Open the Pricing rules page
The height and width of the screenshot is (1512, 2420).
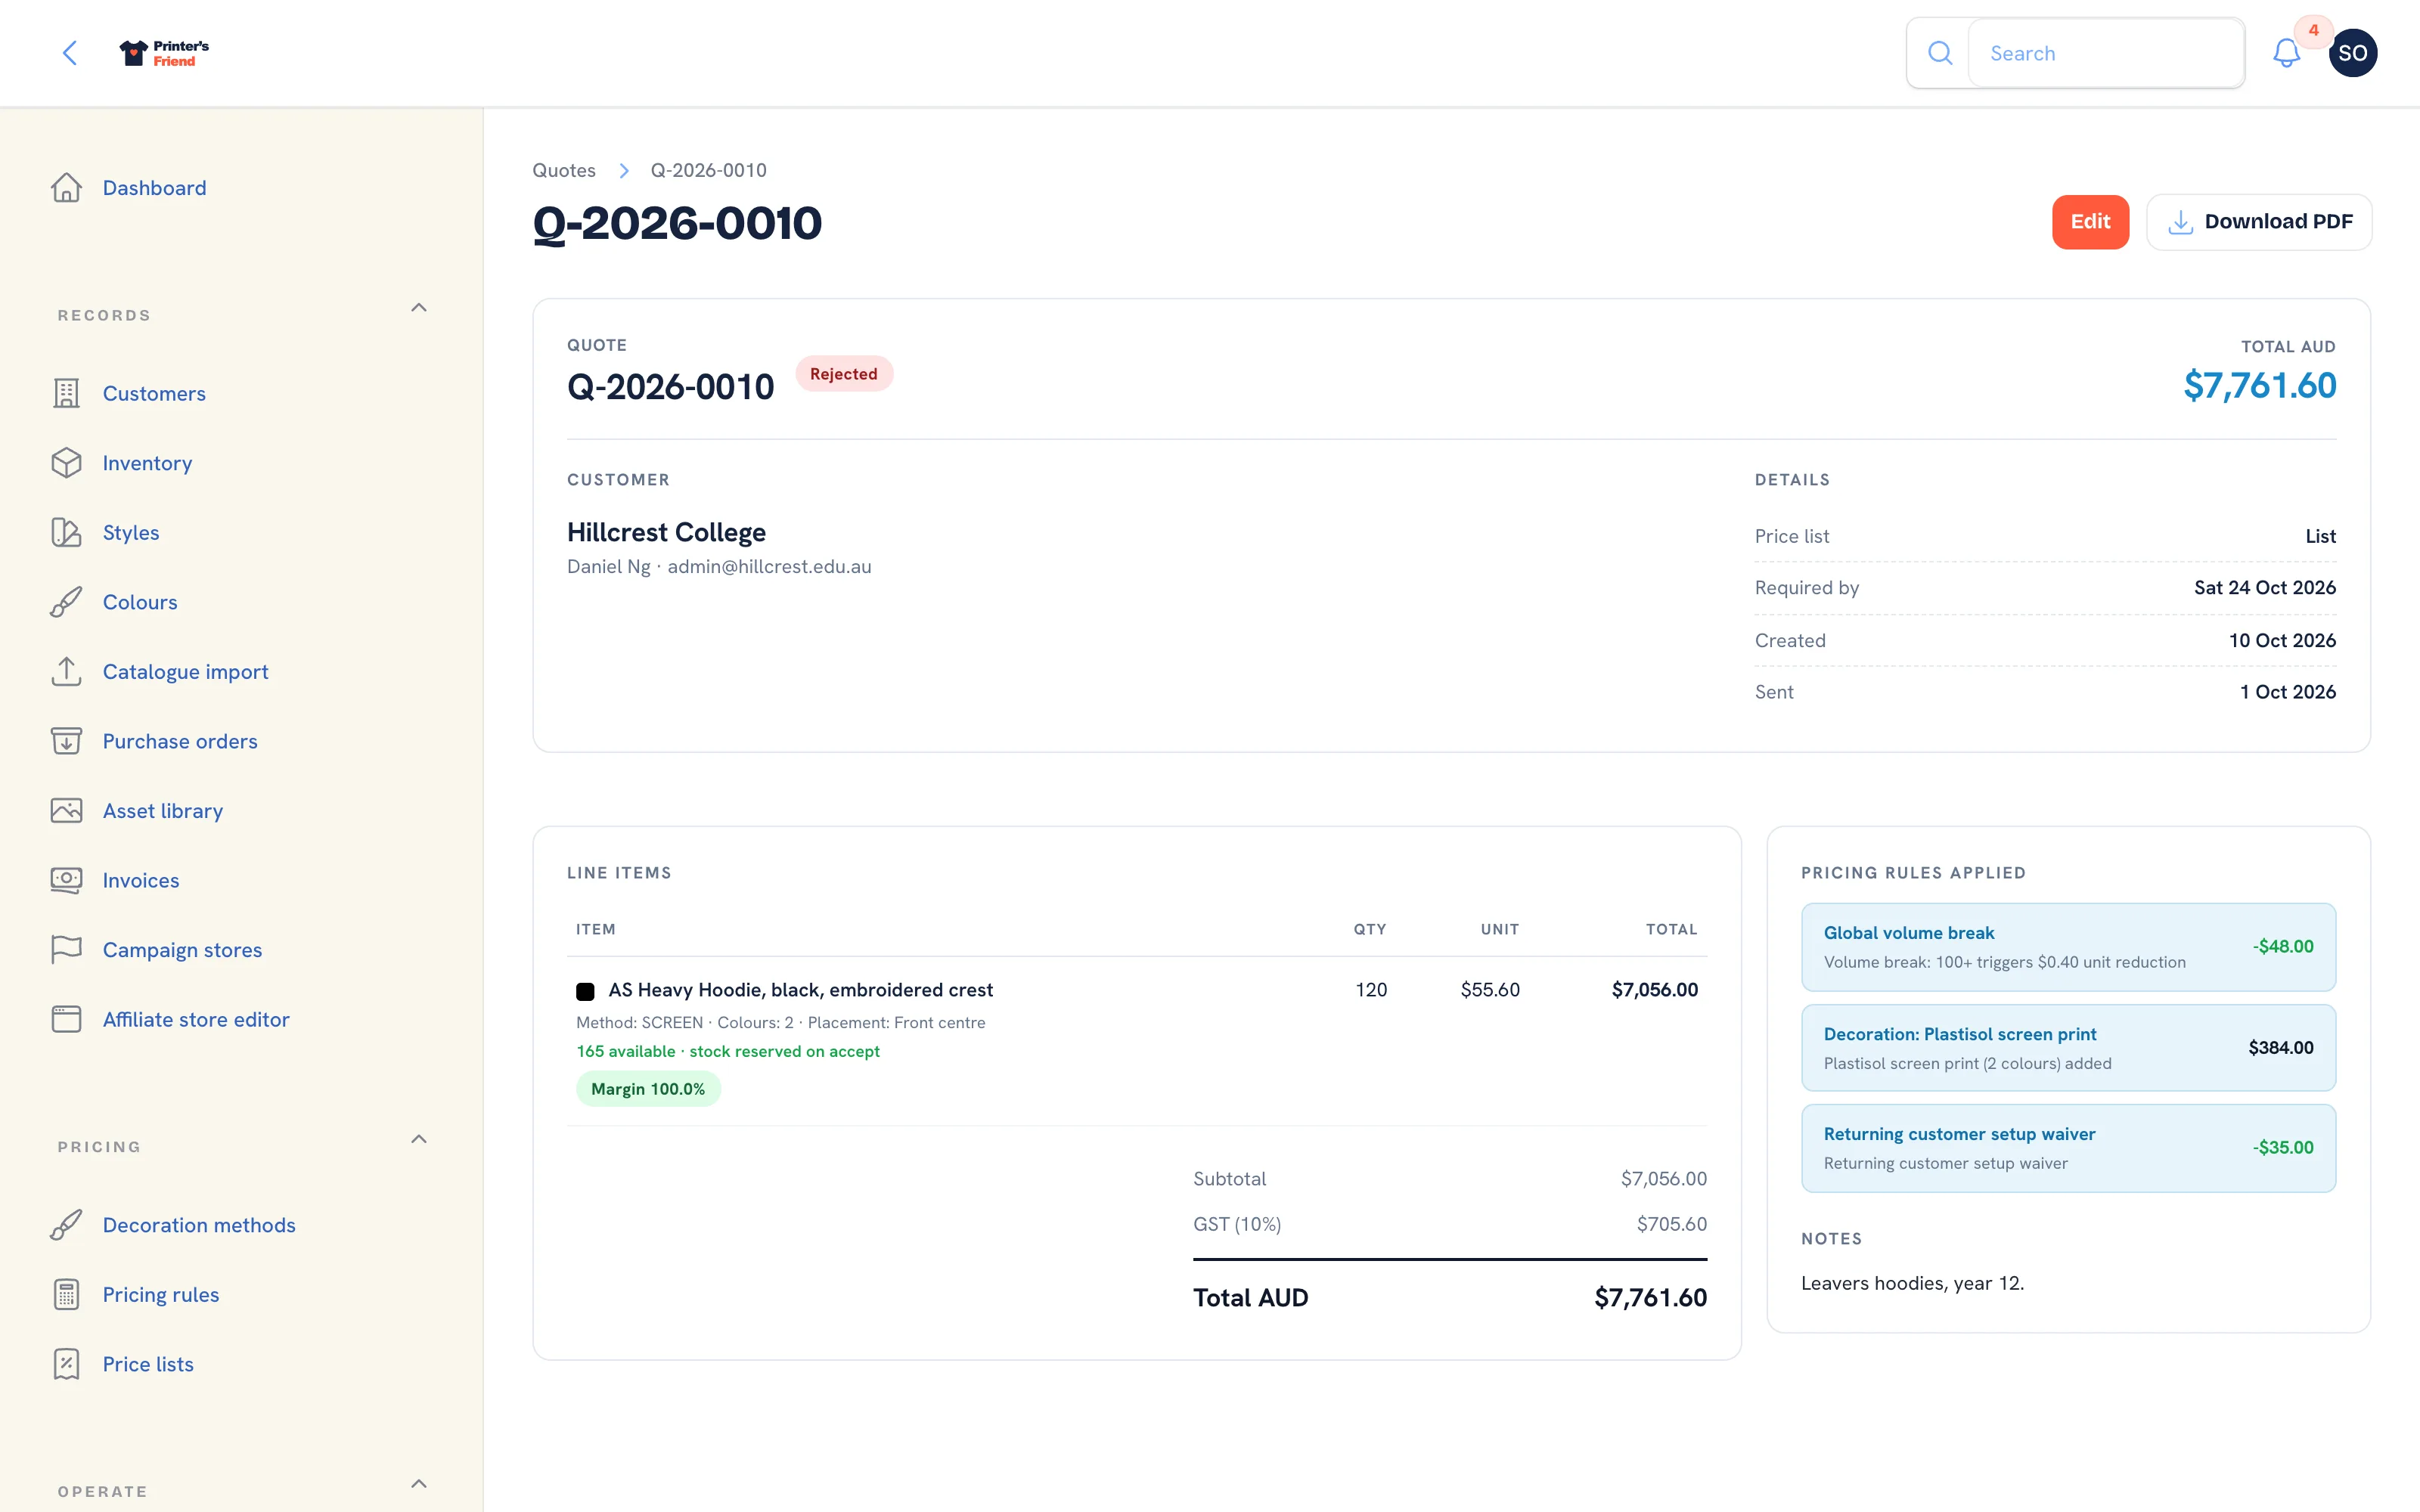[161, 1294]
